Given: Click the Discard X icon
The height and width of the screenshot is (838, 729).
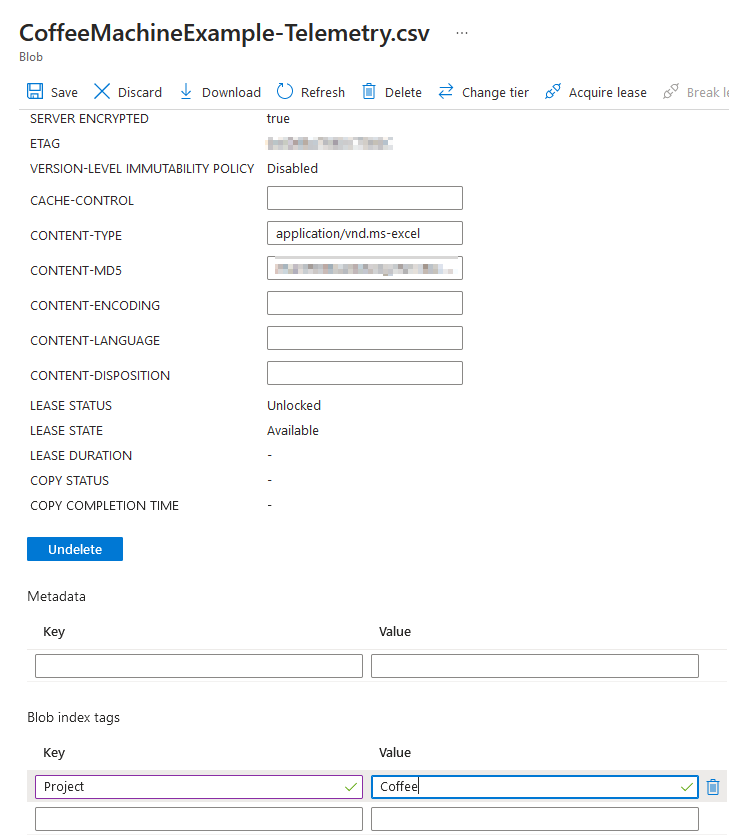Looking at the screenshot, I should coord(102,92).
